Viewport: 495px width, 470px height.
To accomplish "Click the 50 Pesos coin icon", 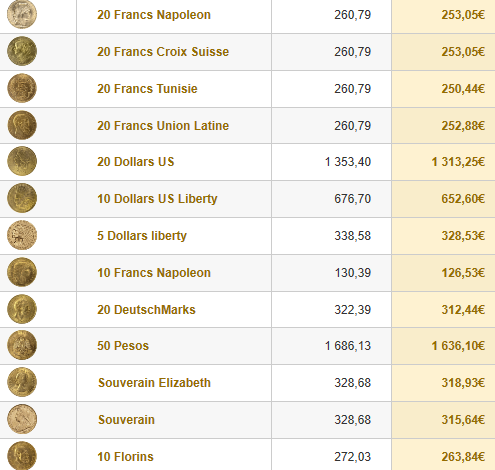I will [x=22, y=345].
